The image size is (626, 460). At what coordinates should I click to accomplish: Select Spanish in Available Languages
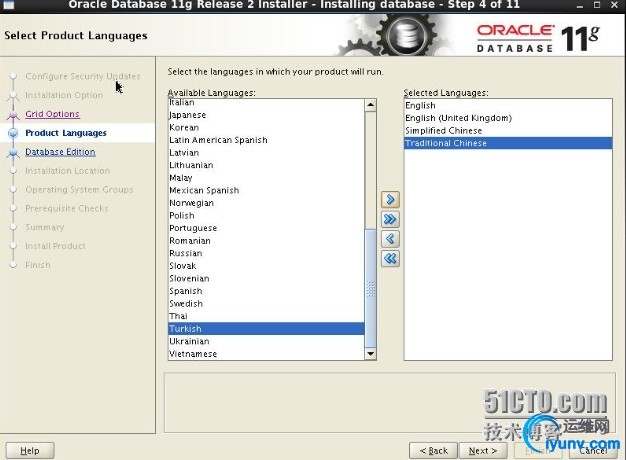pos(266,291)
